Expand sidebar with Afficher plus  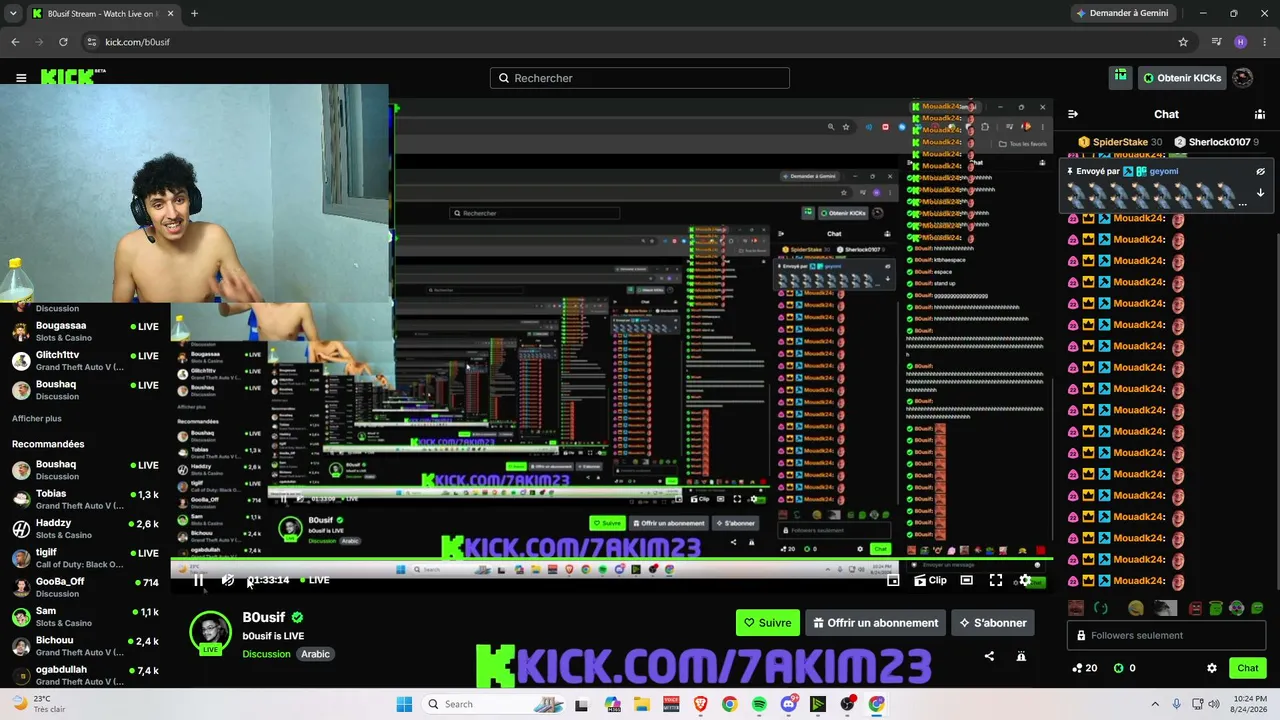click(37, 418)
